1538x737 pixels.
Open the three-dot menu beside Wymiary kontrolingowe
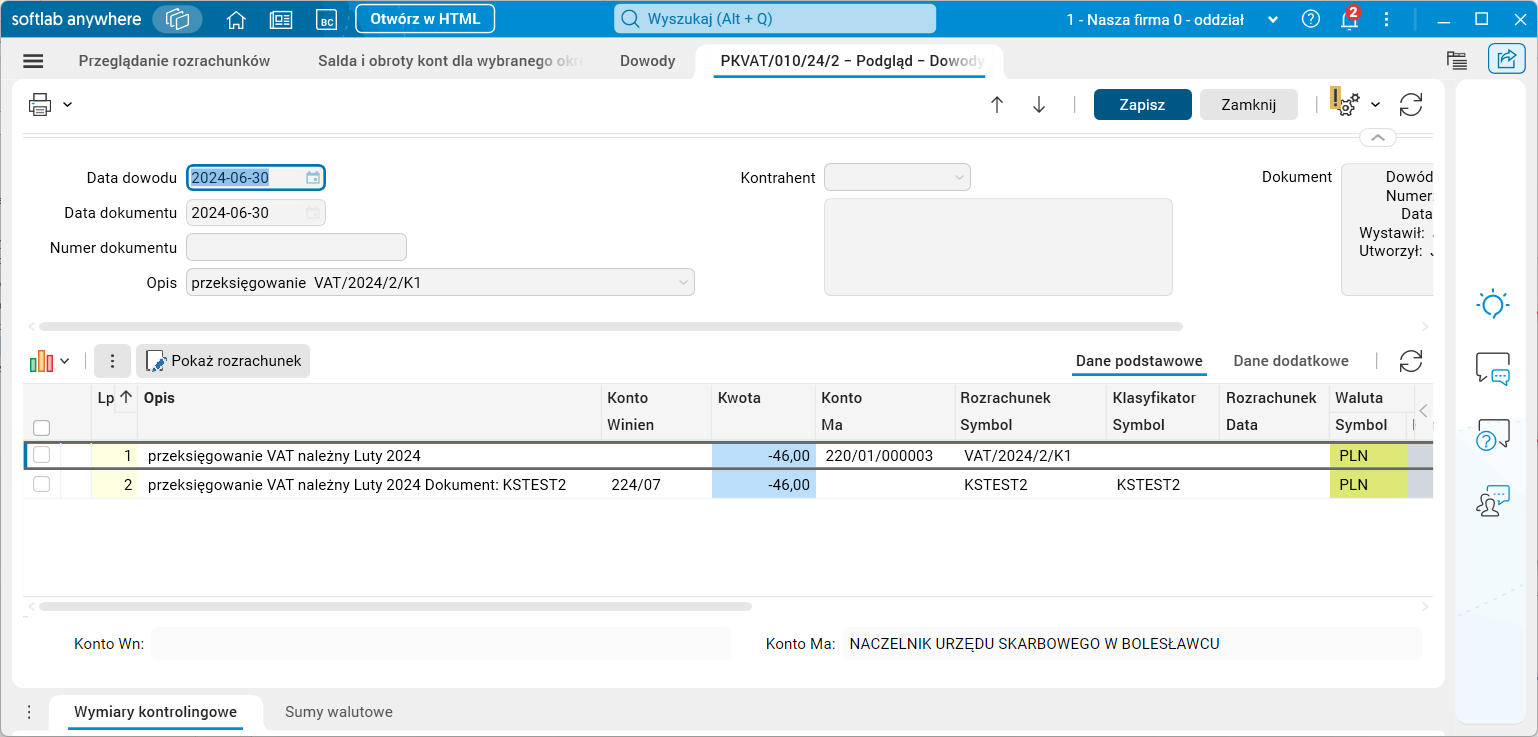point(29,712)
